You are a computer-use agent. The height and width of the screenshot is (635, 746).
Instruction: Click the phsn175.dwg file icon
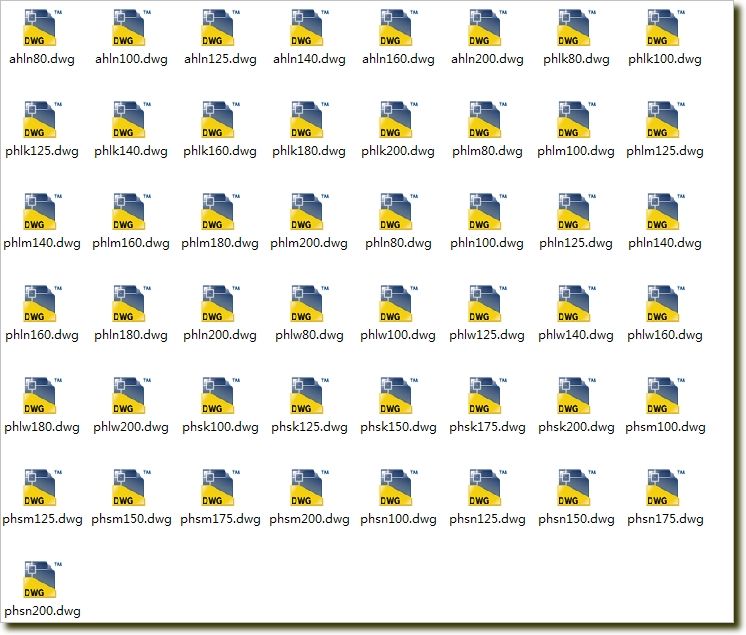point(663,488)
